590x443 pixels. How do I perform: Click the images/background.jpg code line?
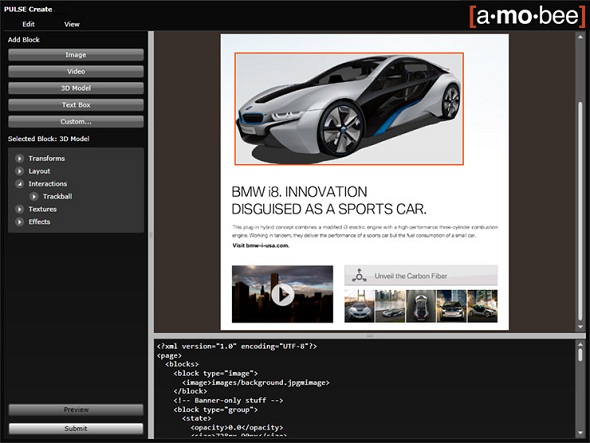(256, 382)
